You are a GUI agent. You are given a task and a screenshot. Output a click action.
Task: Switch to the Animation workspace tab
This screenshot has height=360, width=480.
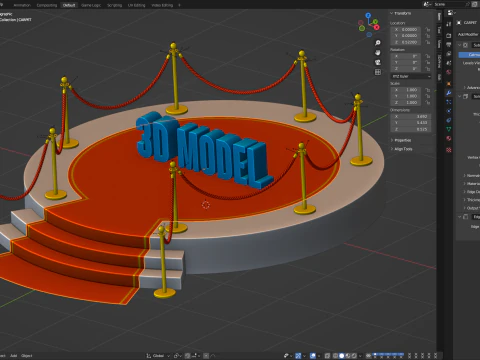(22, 5)
